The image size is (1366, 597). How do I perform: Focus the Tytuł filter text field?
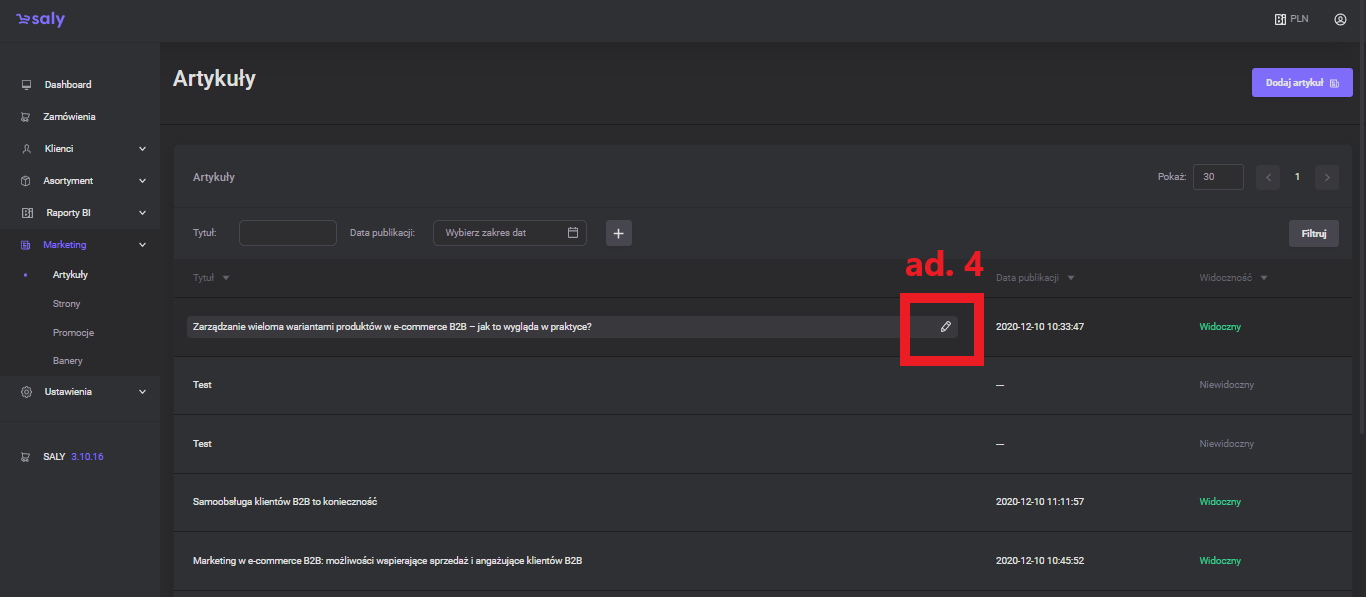pos(288,233)
